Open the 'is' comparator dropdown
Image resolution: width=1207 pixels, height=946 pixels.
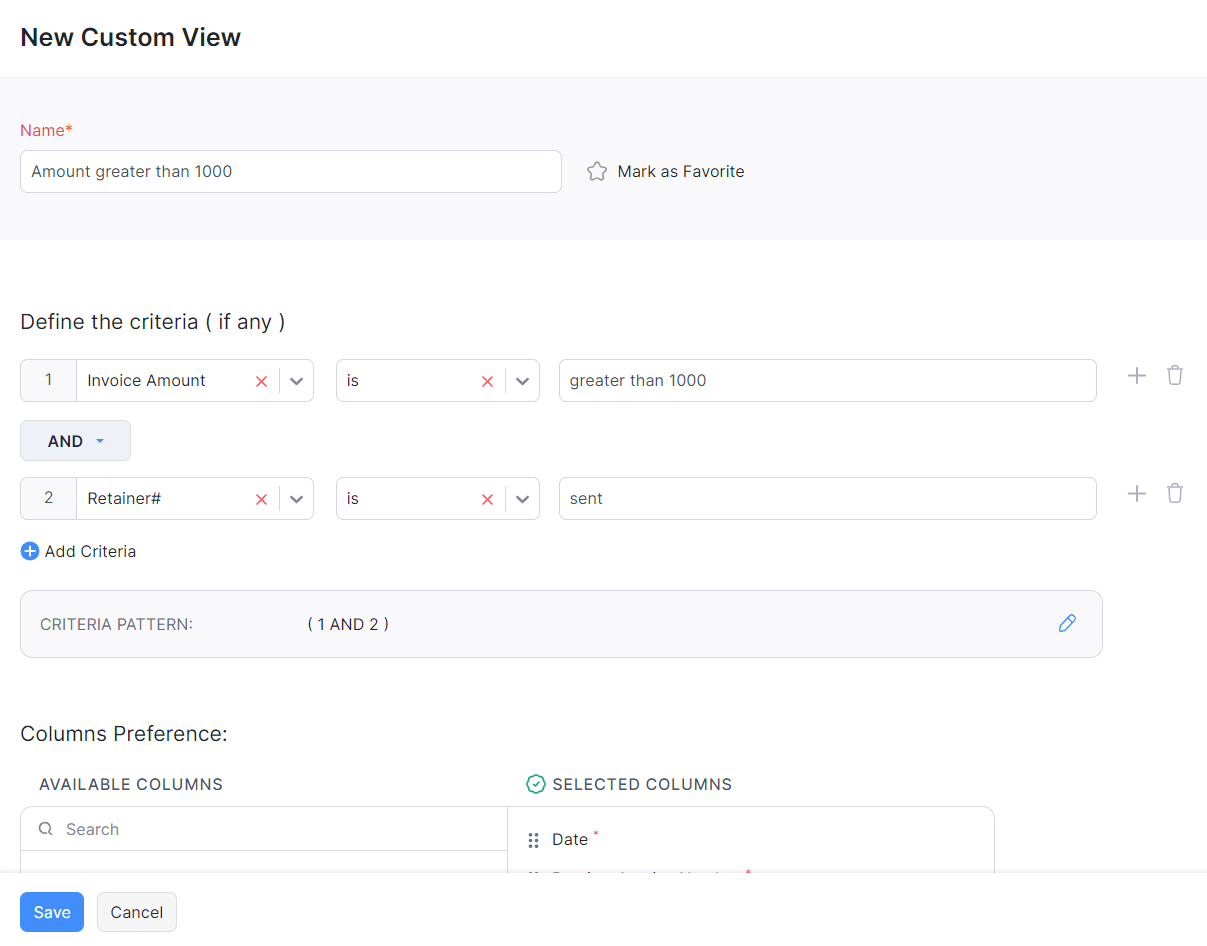tap(521, 380)
